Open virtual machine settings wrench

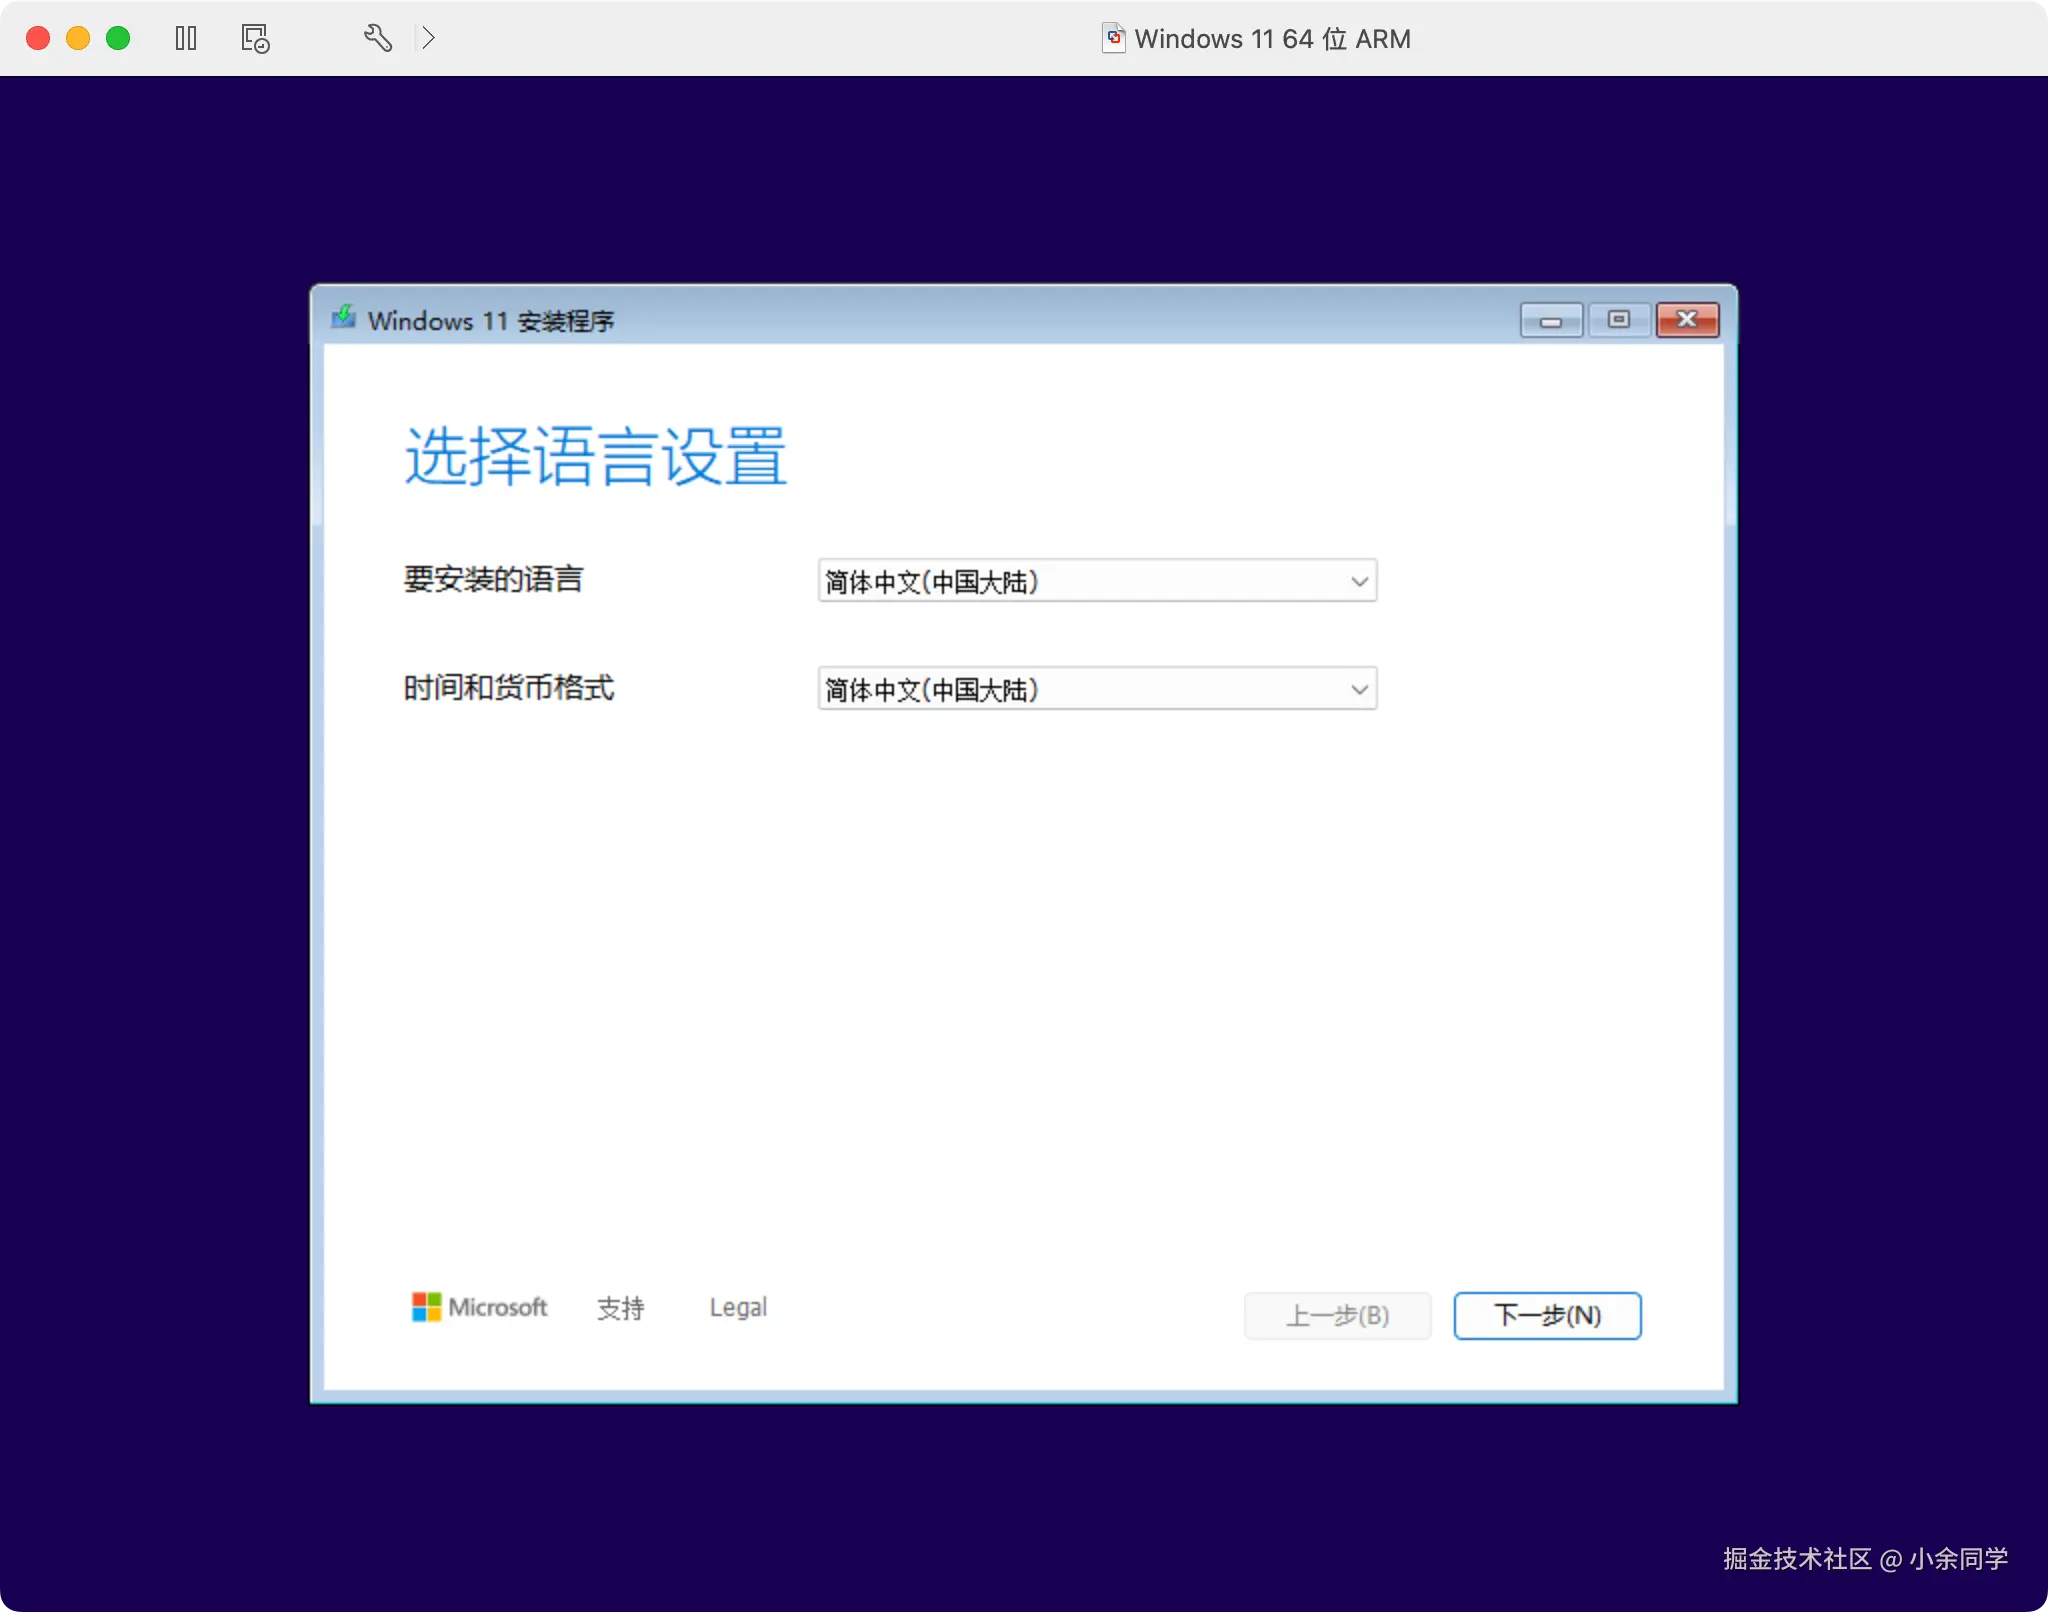tap(377, 38)
